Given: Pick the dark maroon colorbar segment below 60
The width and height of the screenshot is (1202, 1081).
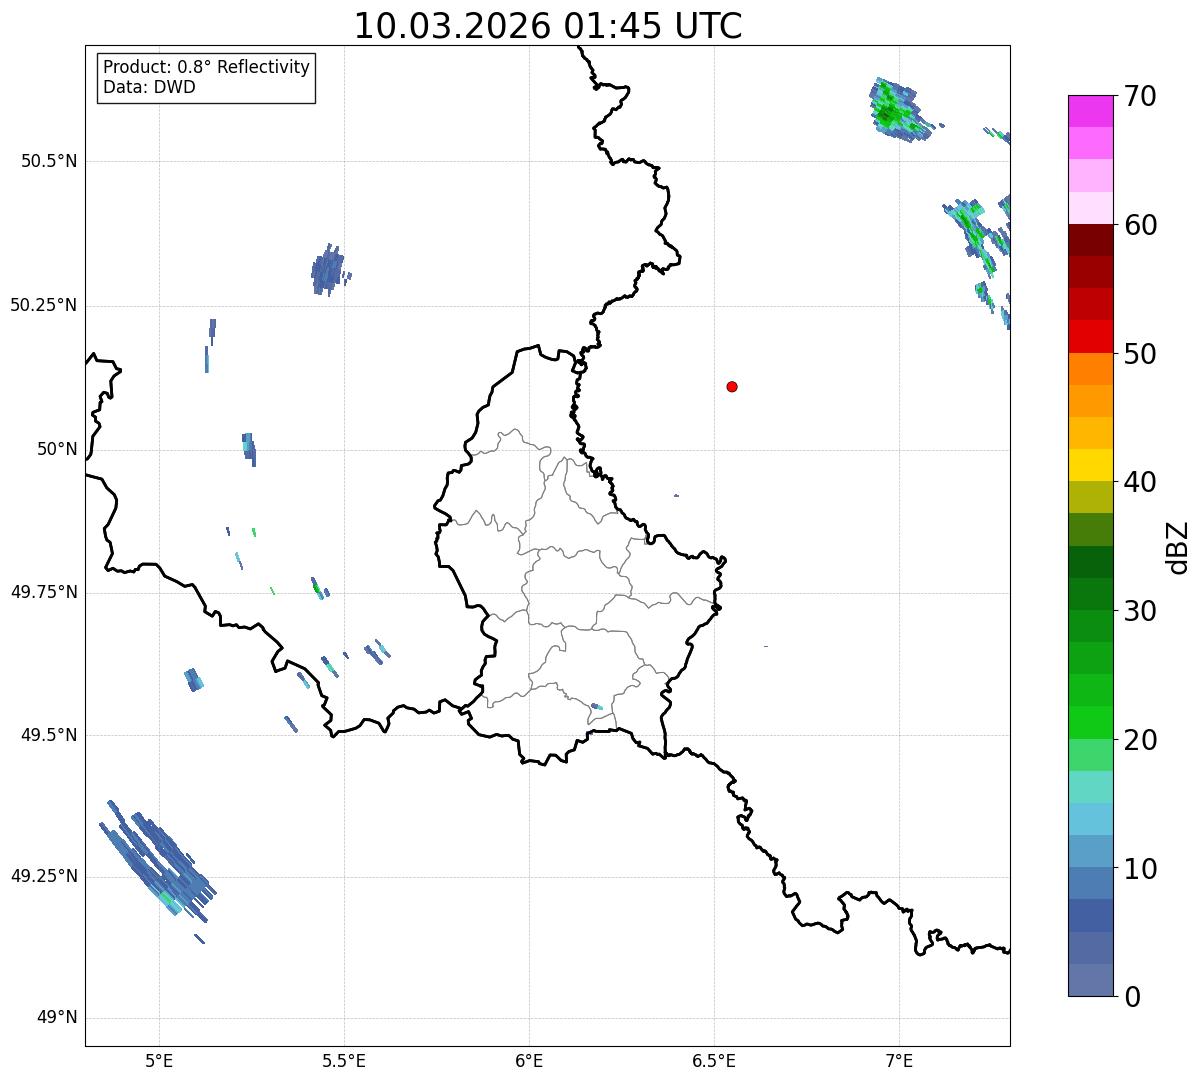Looking at the screenshot, I should (x=1090, y=240).
